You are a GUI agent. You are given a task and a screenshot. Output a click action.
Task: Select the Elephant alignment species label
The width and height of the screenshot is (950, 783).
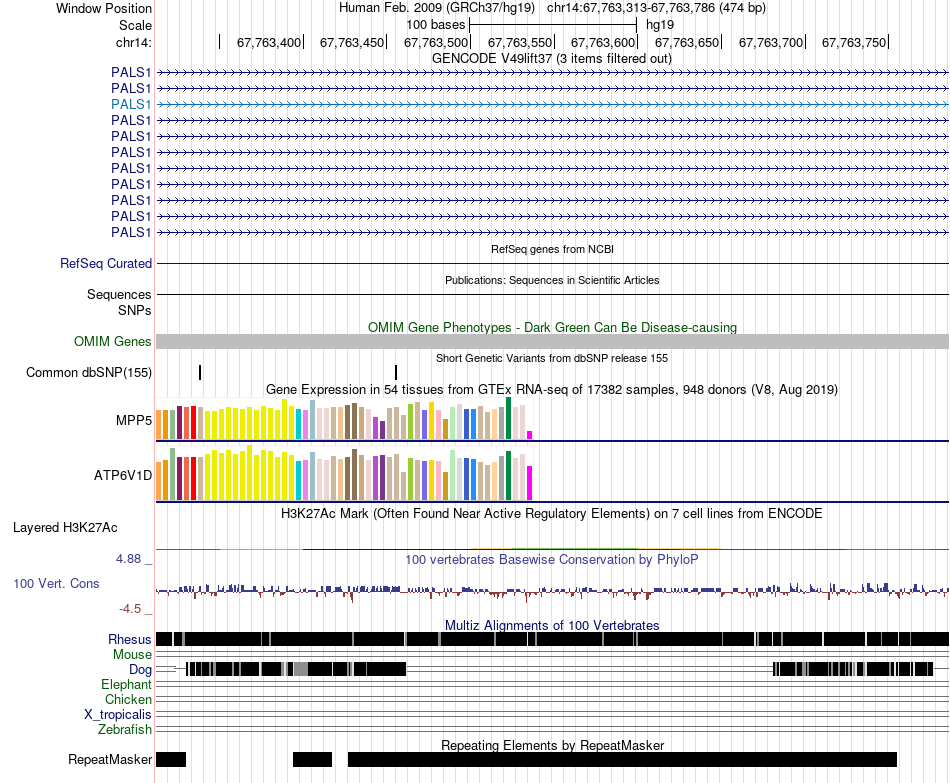coord(126,684)
